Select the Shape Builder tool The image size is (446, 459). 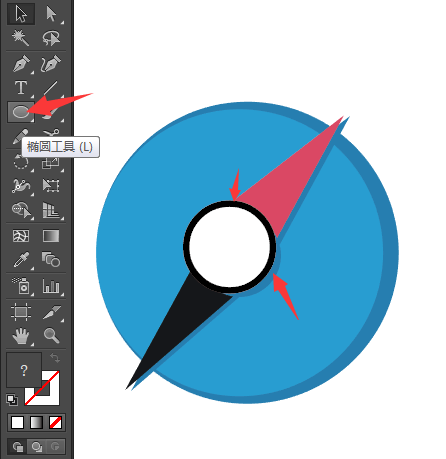tap(21, 210)
